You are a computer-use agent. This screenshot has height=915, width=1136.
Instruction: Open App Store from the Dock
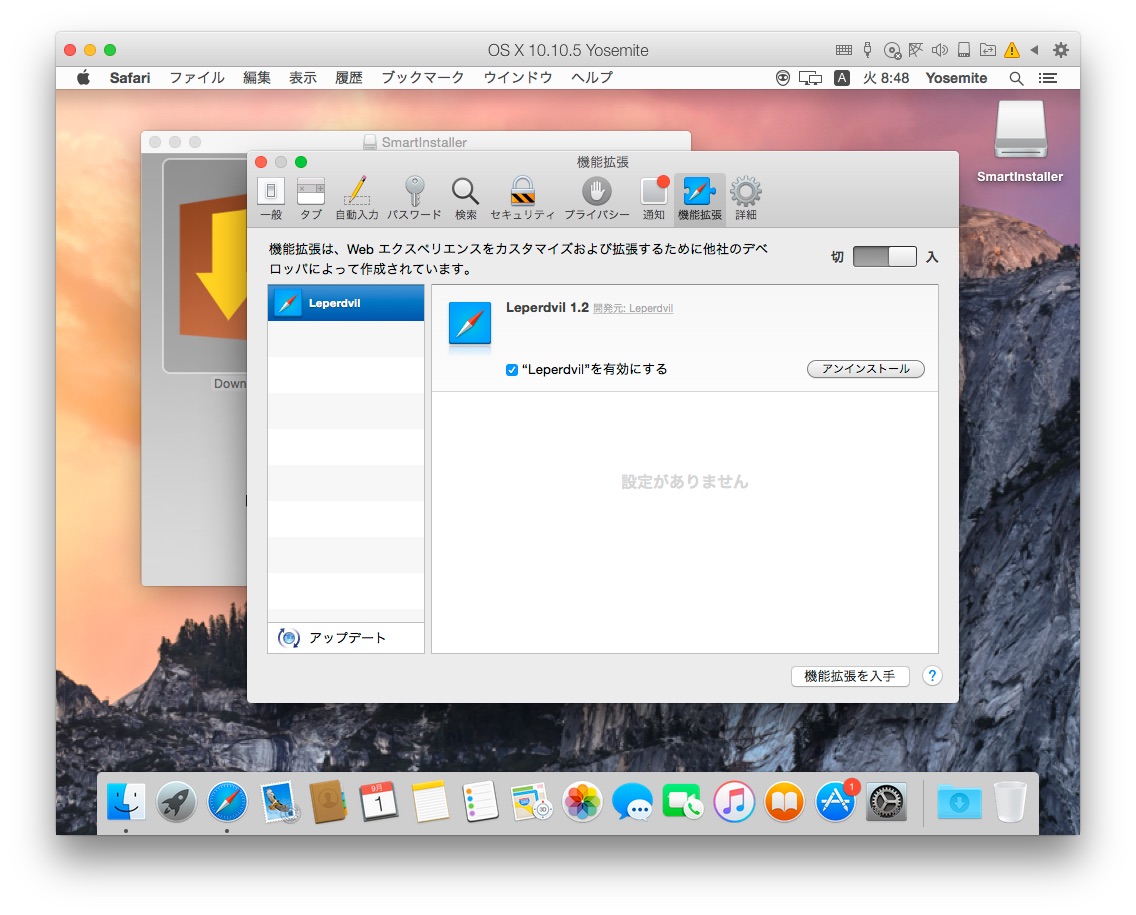coord(835,803)
